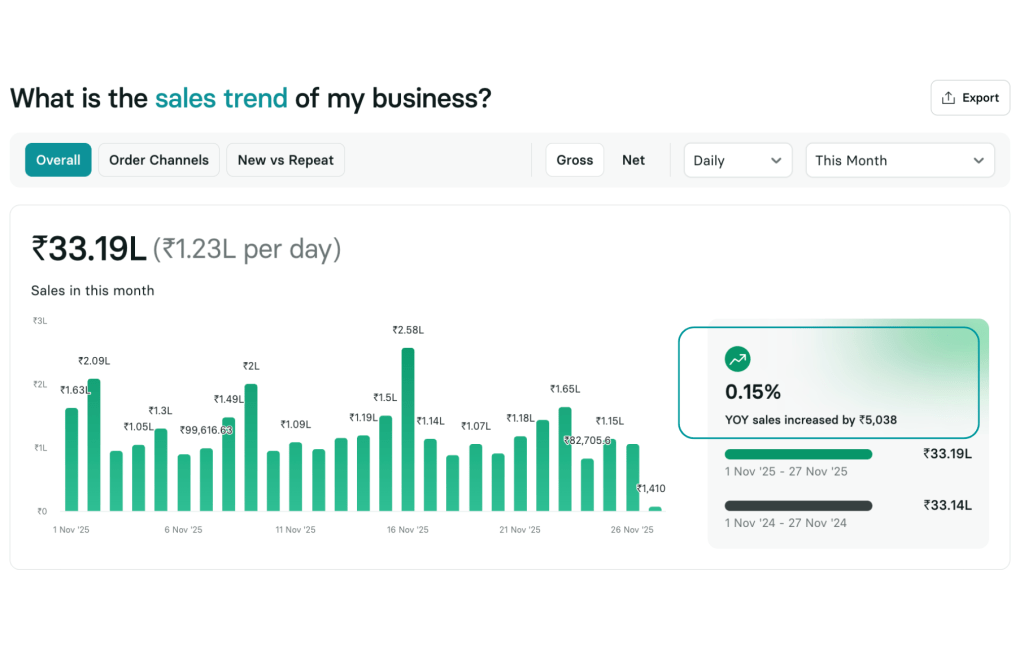Viewport: 1024px width, 653px height.
Task: Click the ₹1.63L first bar of November
Action: [x=71, y=460]
